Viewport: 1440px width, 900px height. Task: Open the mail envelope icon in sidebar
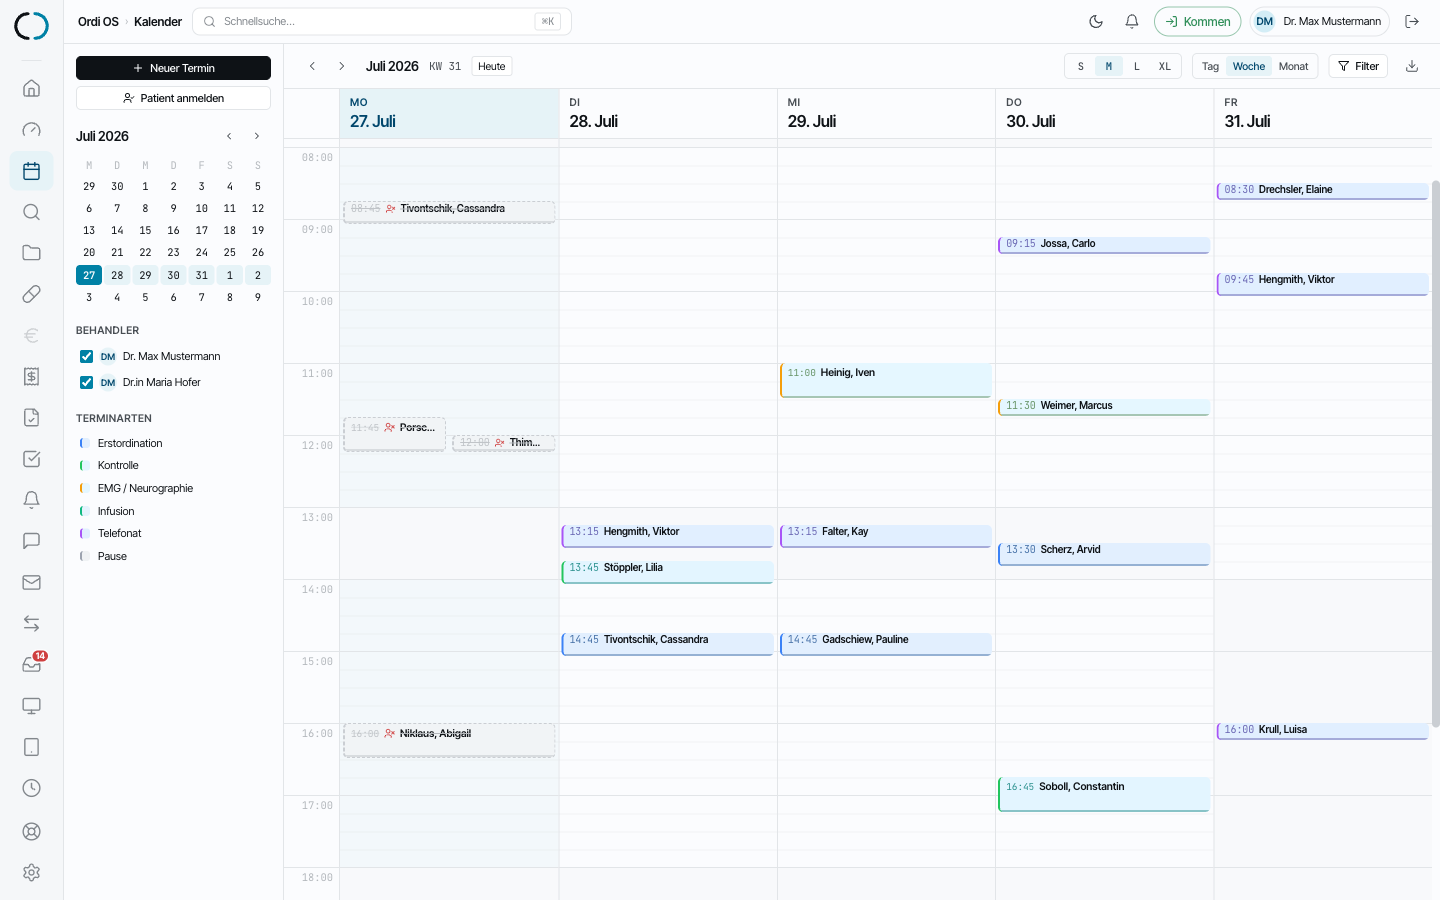click(31, 582)
